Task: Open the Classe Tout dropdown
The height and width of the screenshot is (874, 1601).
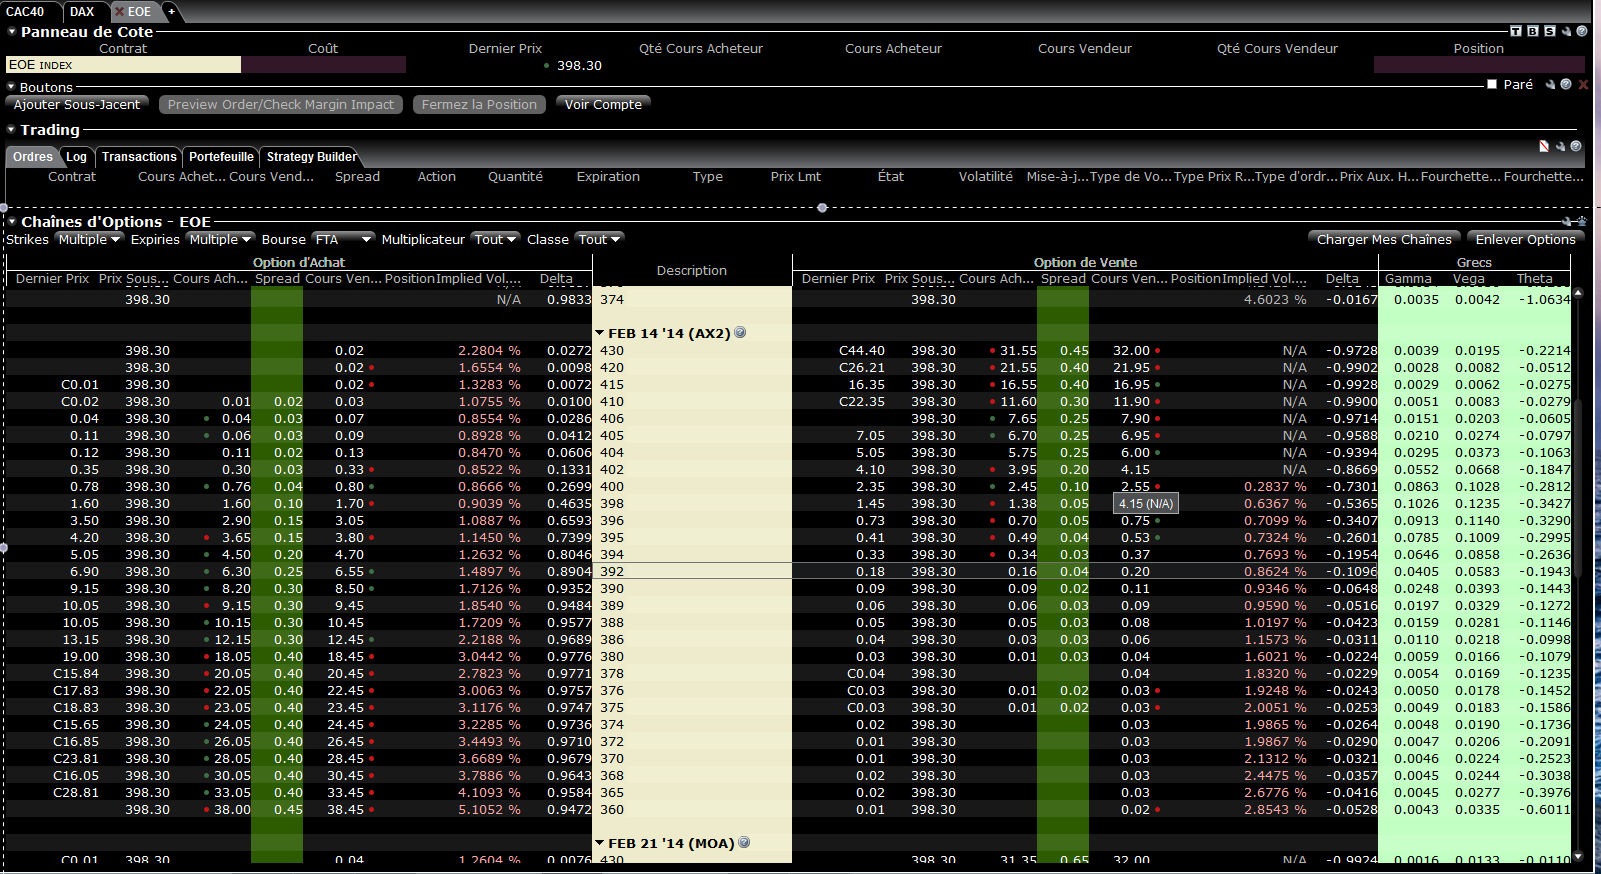Action: tap(599, 239)
